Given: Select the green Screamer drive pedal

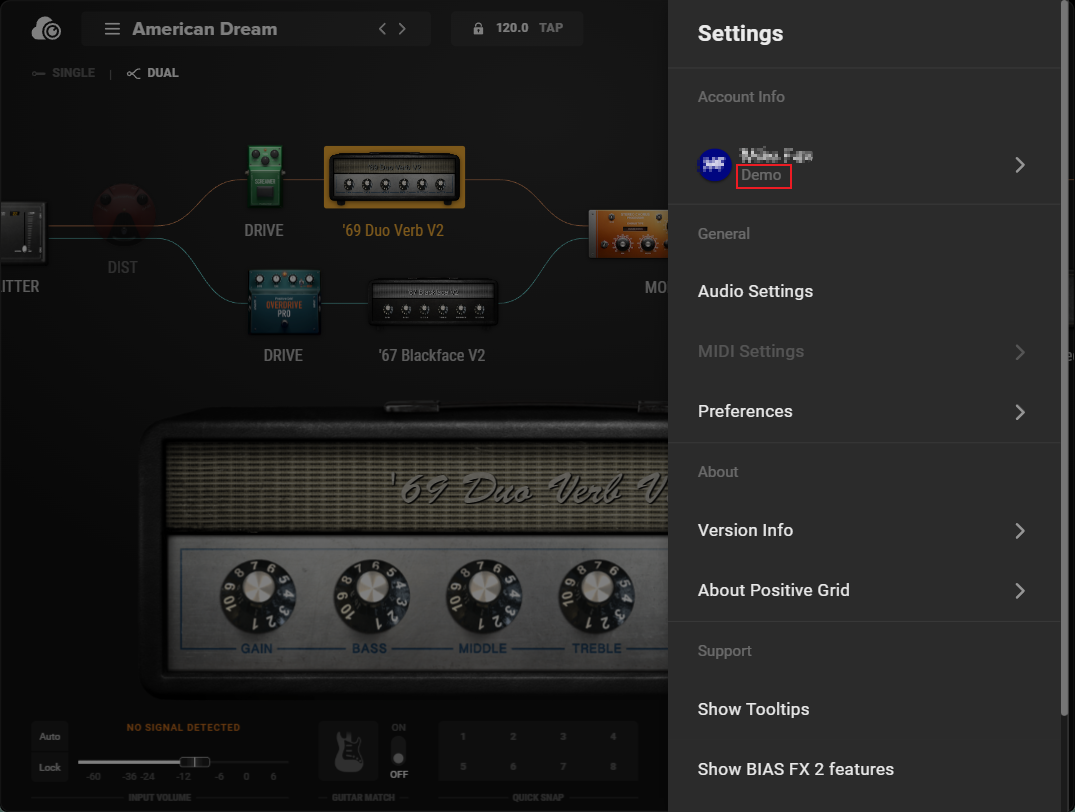Looking at the screenshot, I should click(x=265, y=176).
